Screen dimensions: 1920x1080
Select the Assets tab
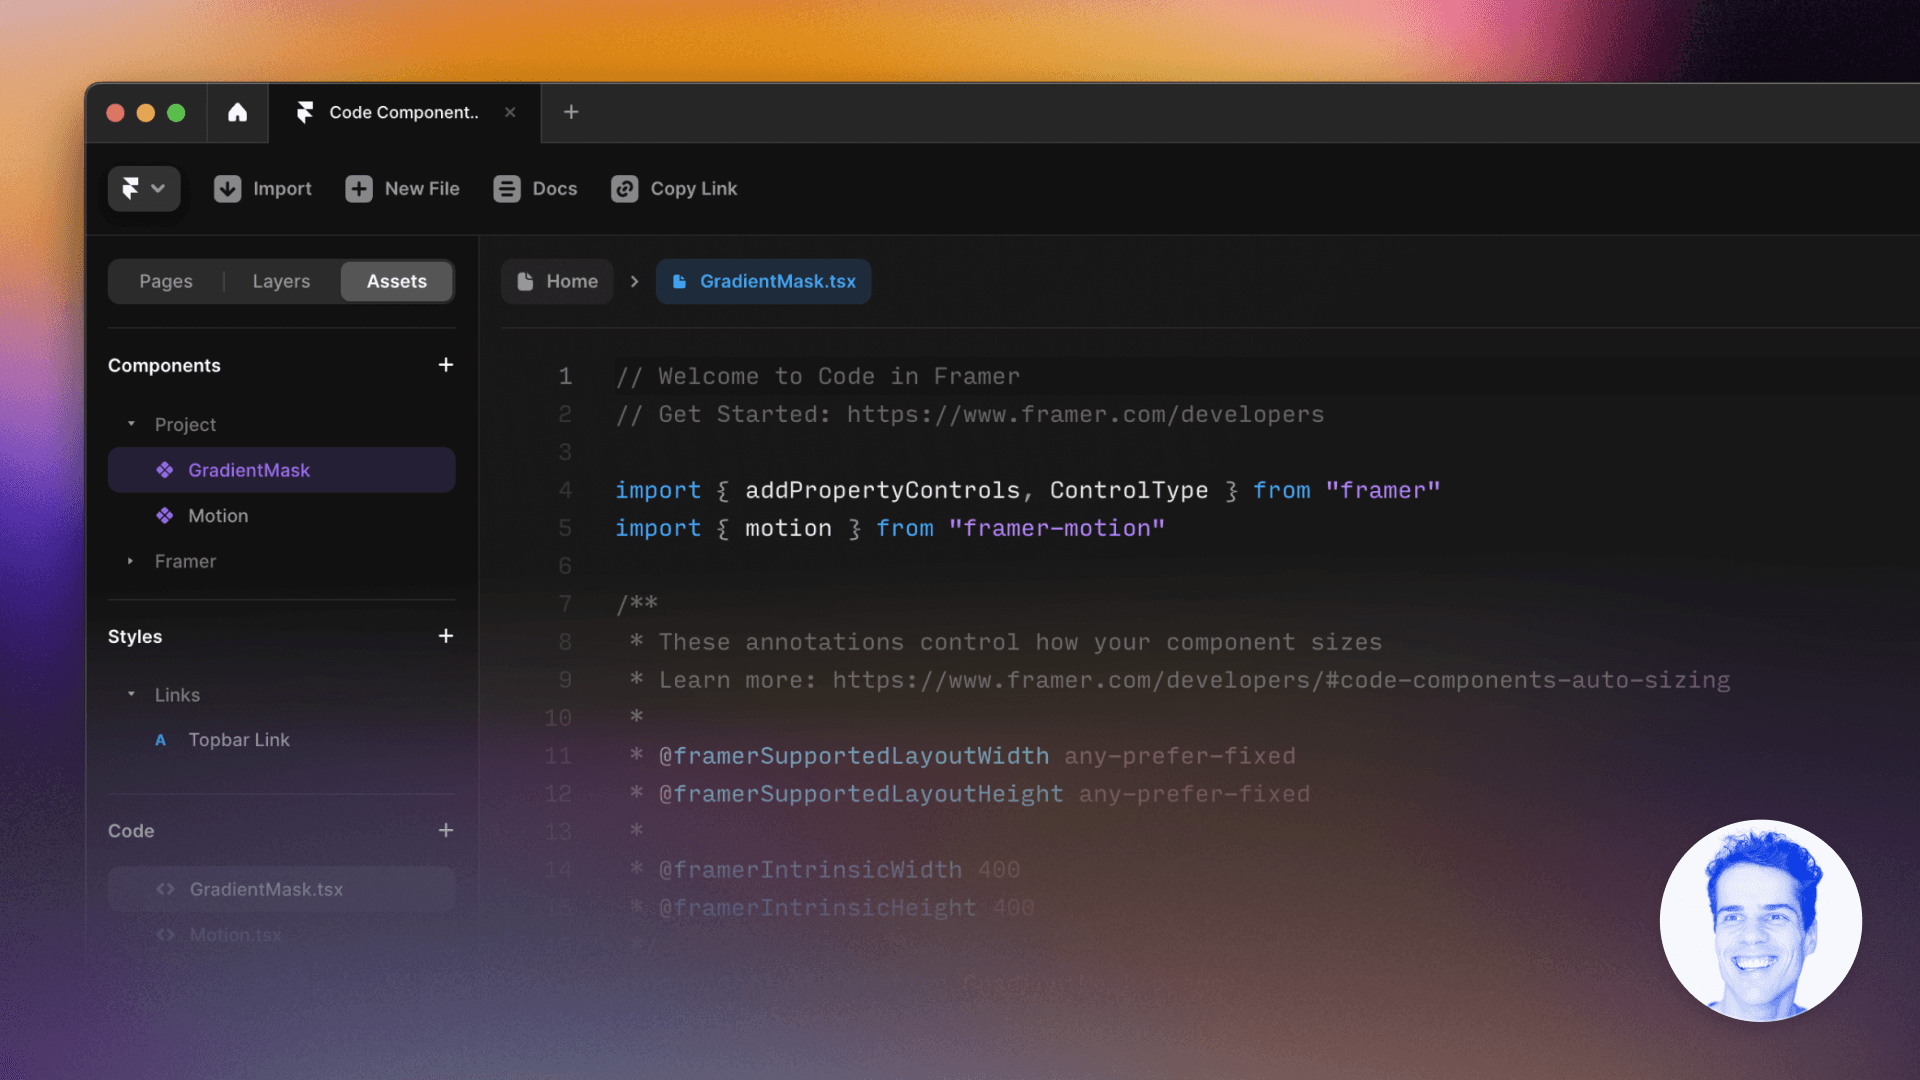[x=396, y=281]
